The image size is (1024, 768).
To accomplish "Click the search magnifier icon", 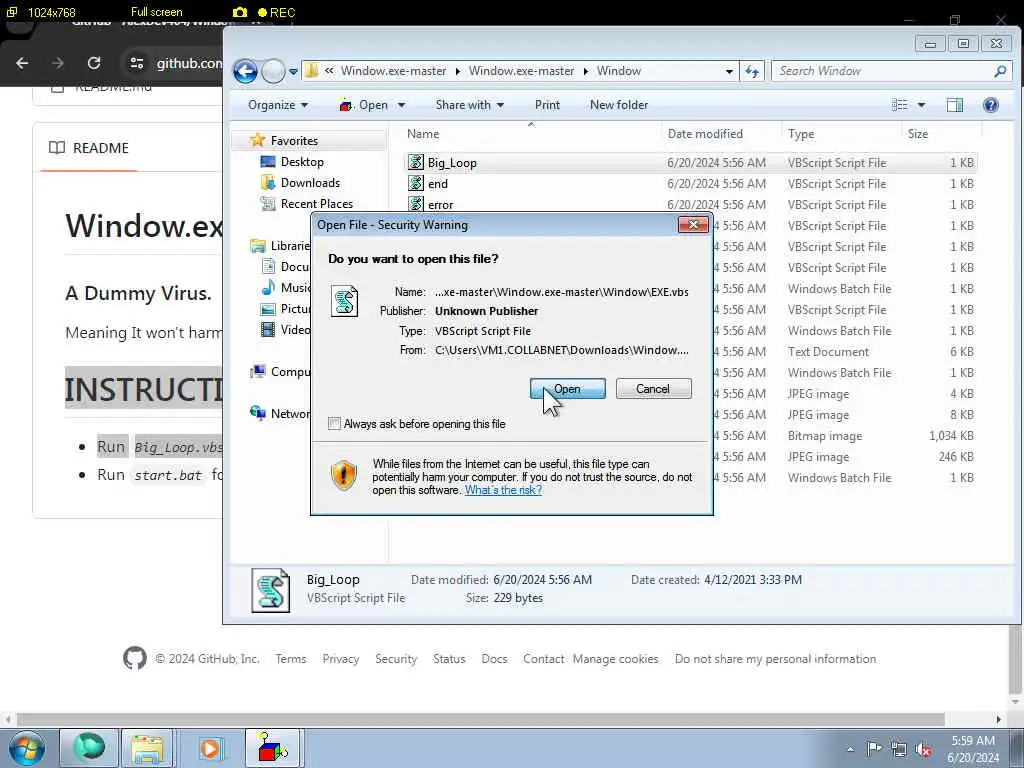I will [x=1000, y=71].
